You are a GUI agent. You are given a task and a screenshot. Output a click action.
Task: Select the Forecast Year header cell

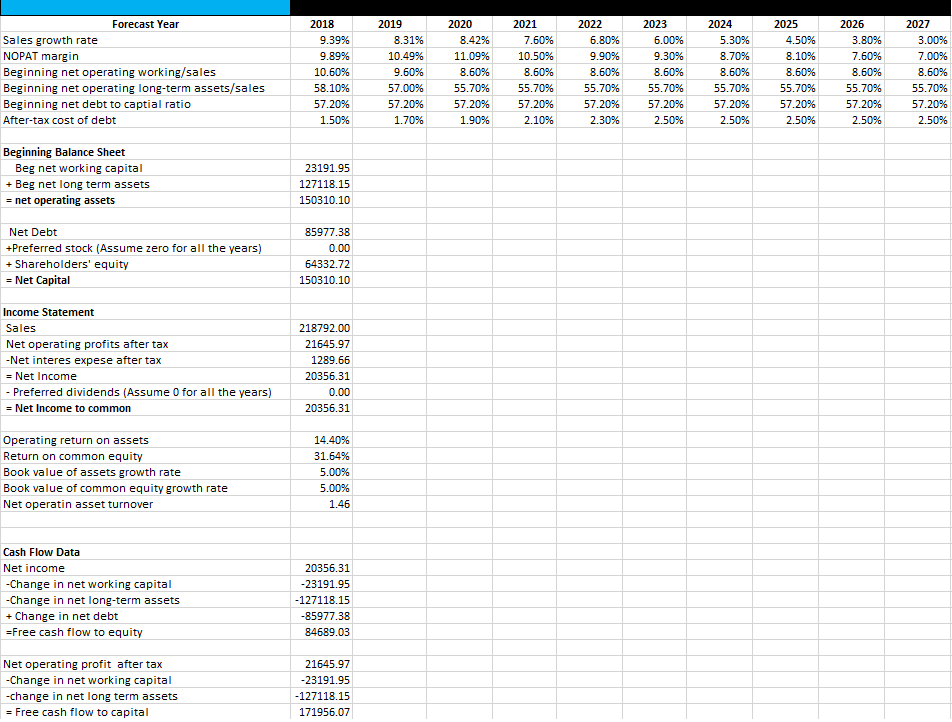[146, 24]
